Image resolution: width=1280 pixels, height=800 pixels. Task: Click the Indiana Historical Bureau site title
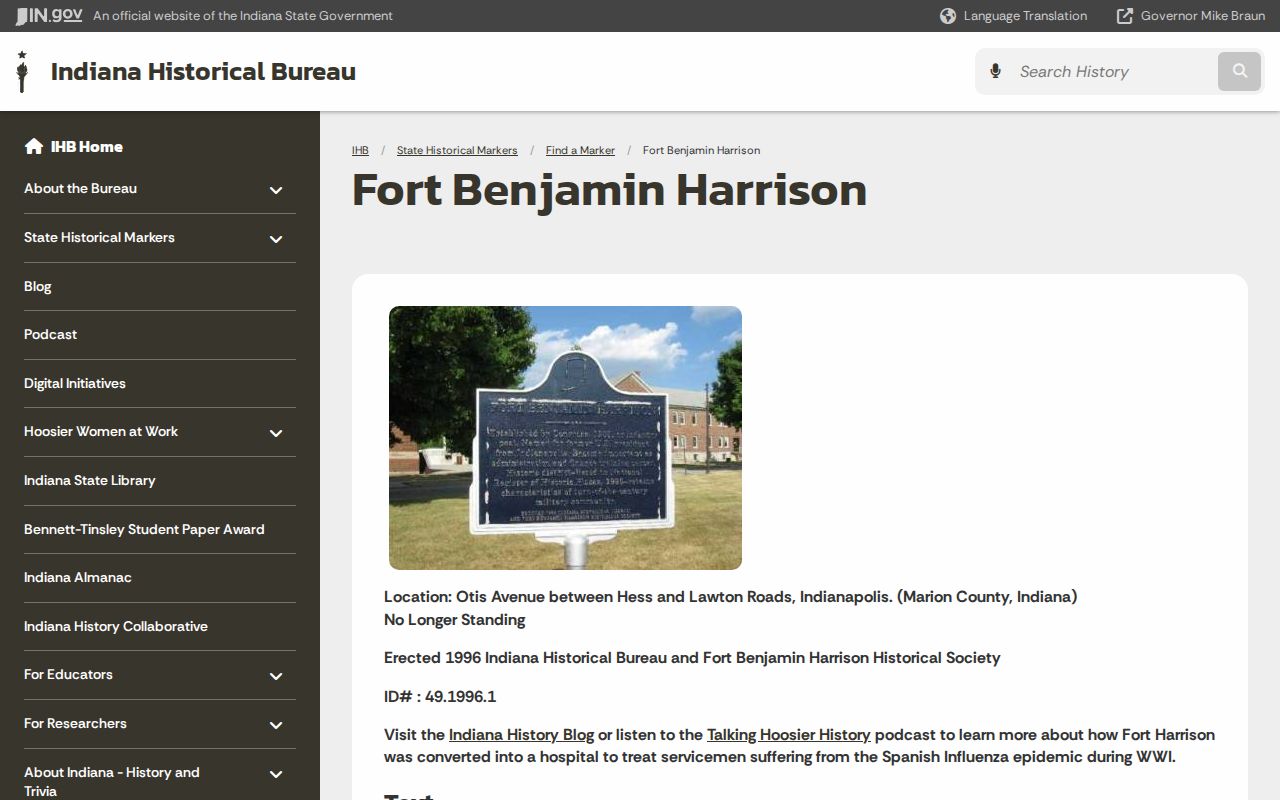click(203, 71)
